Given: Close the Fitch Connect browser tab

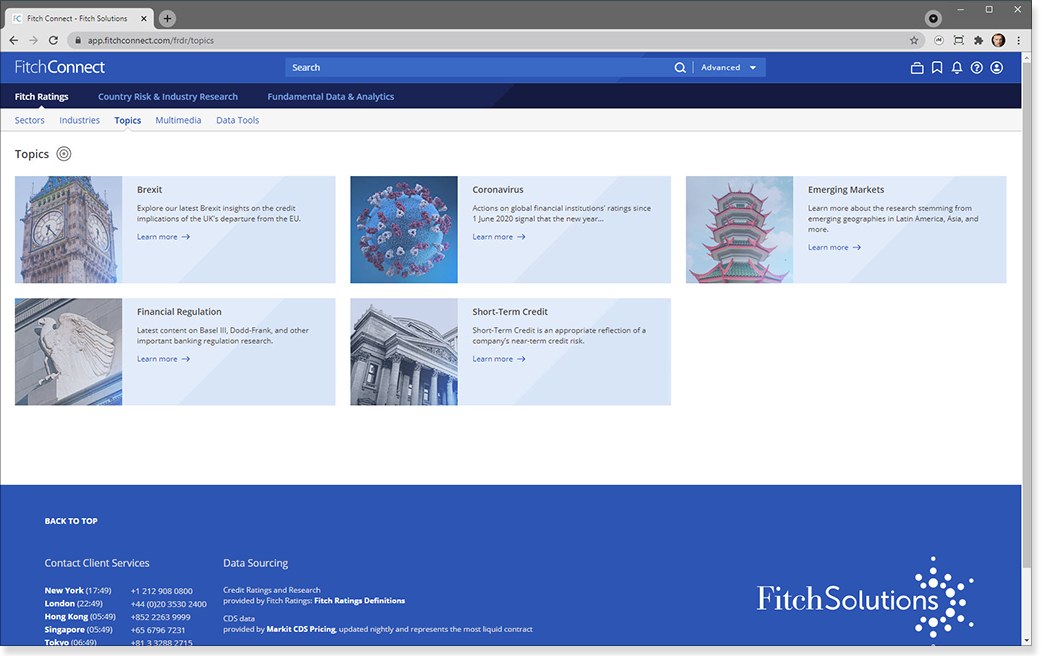Looking at the screenshot, I should coord(144,19).
